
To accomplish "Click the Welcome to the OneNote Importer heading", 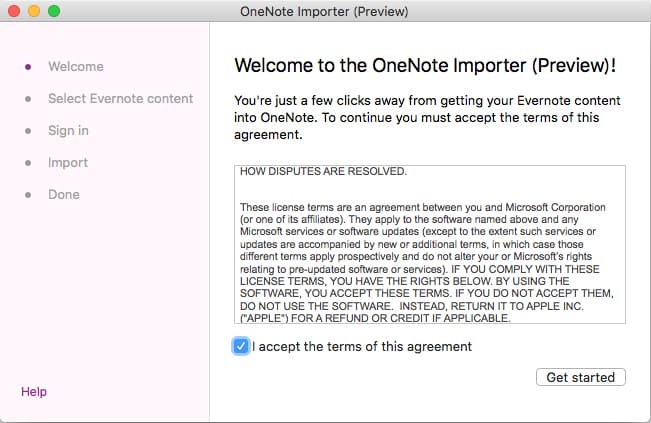I will (425, 66).
